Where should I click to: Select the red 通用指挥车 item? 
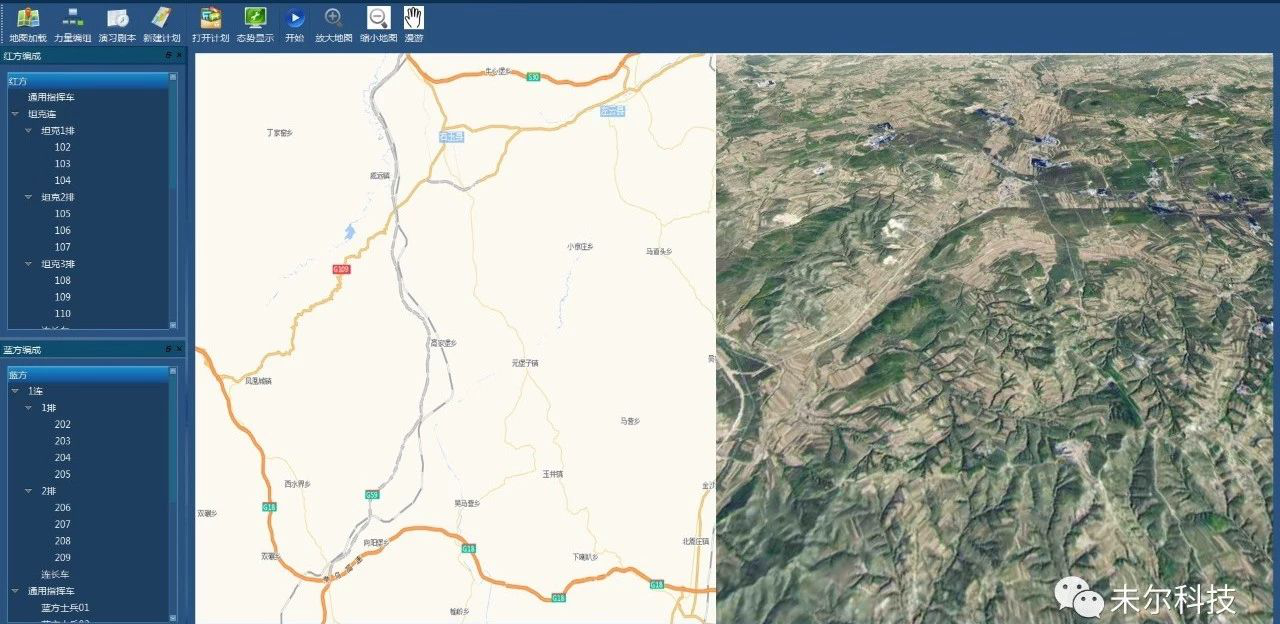(x=51, y=97)
